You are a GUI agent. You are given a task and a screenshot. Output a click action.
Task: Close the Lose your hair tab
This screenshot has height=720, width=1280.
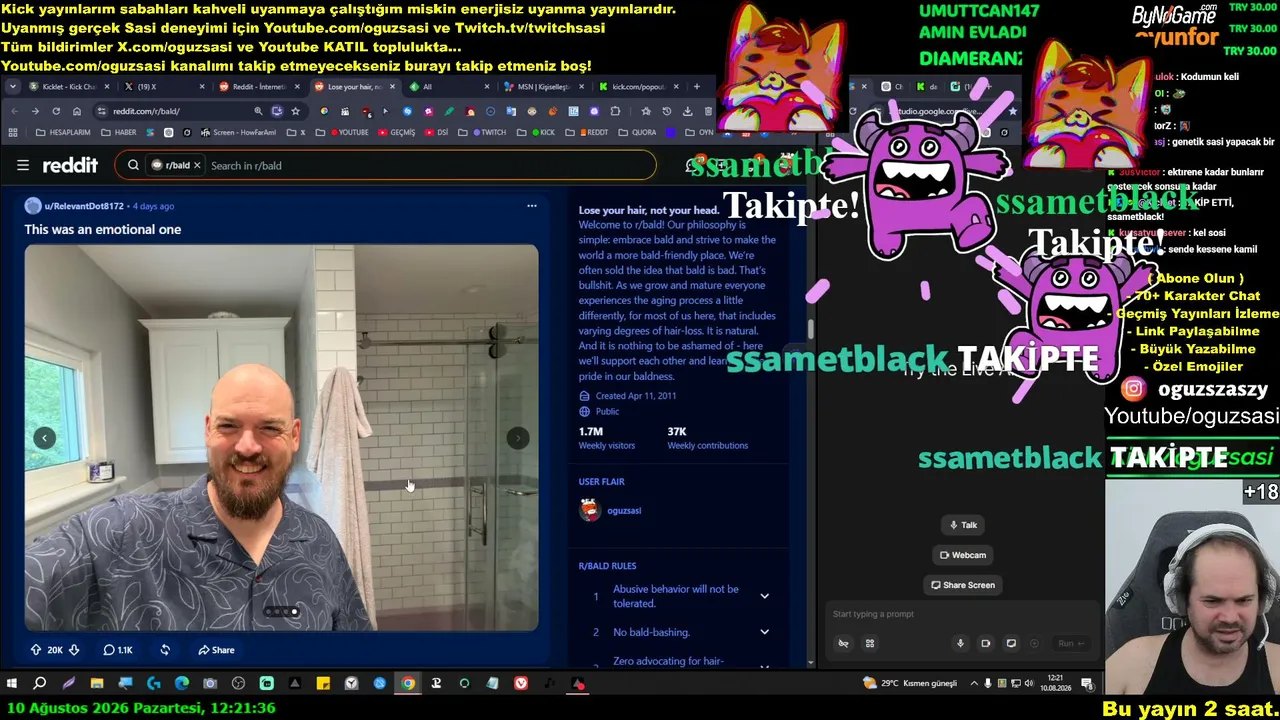tap(392, 87)
